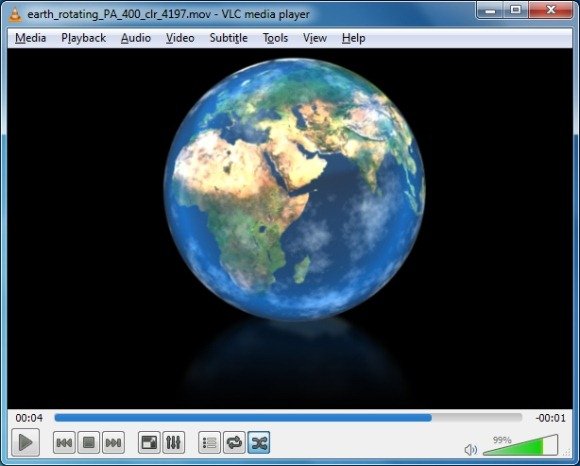Show extended settings equalizer icon
580x466 pixels.
[x=173, y=442]
